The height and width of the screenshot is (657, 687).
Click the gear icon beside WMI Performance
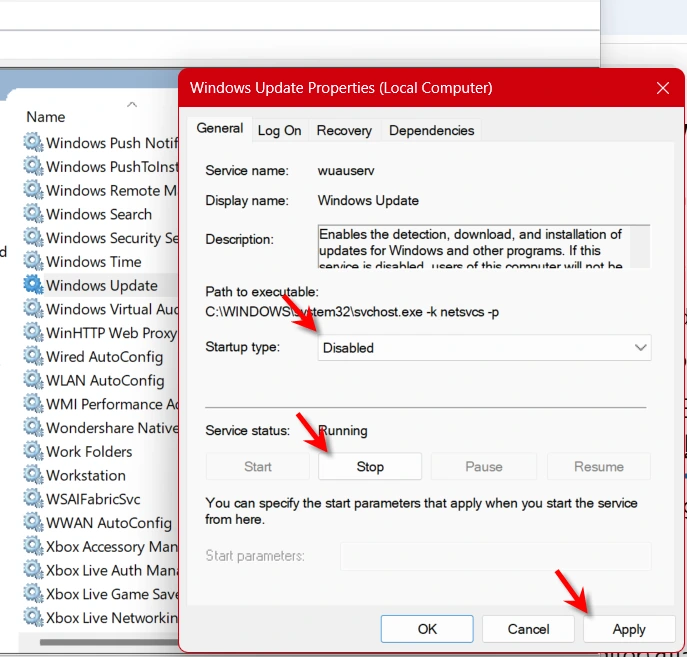point(33,403)
